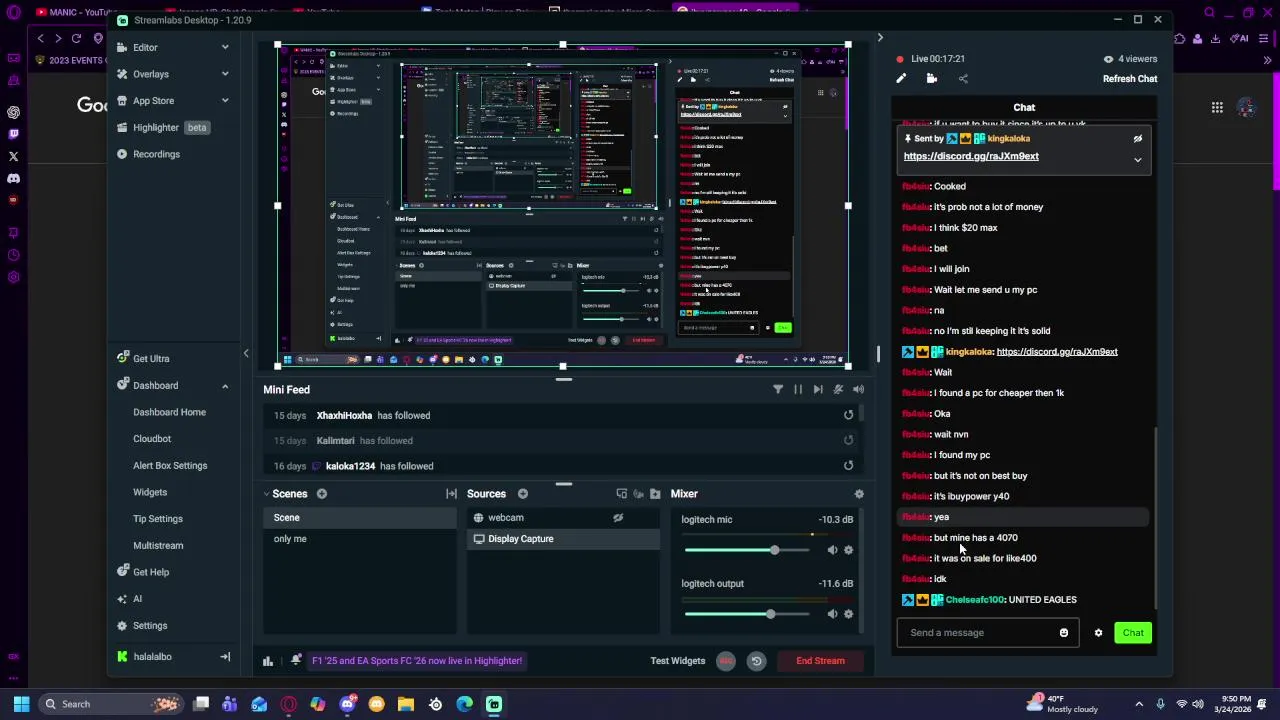
Task: Open the Widgets page
Action: coord(150,492)
